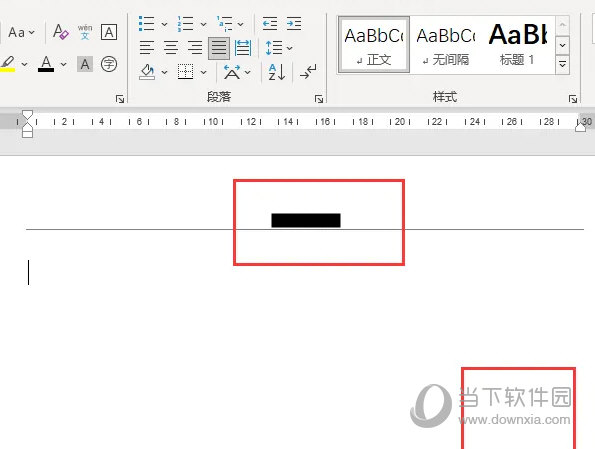Open the 段落 paragraph settings dialog launcher

(x=319, y=99)
